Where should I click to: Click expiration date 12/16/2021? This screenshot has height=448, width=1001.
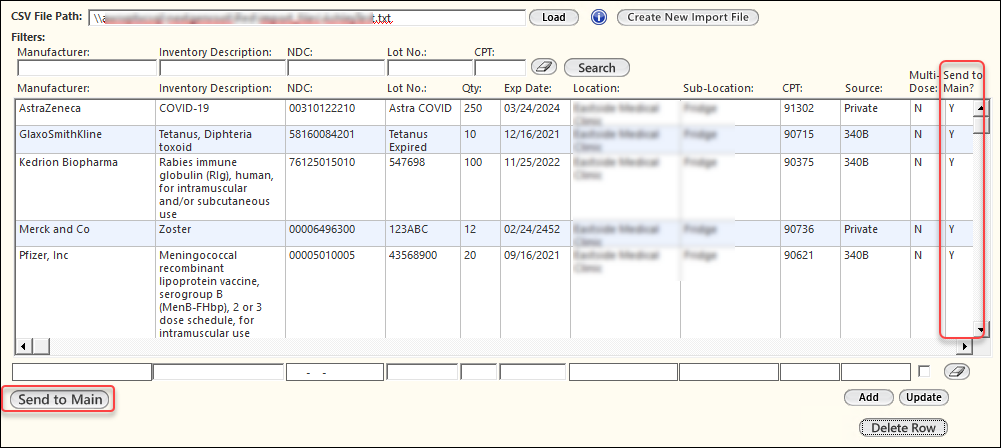coord(532,135)
